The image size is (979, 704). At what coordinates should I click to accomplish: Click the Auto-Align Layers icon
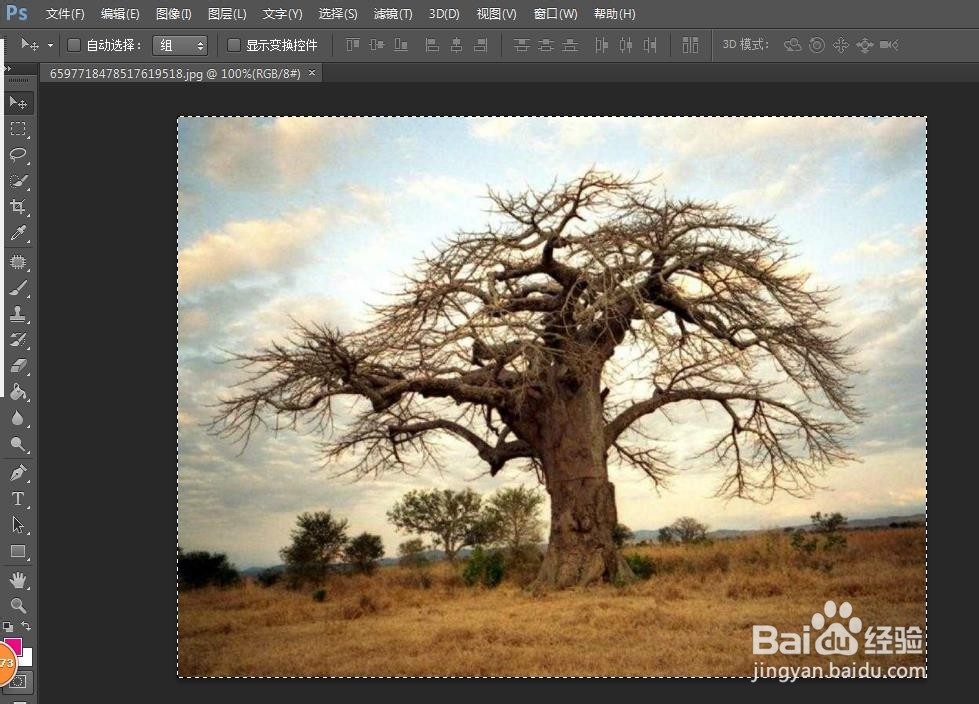click(690, 45)
